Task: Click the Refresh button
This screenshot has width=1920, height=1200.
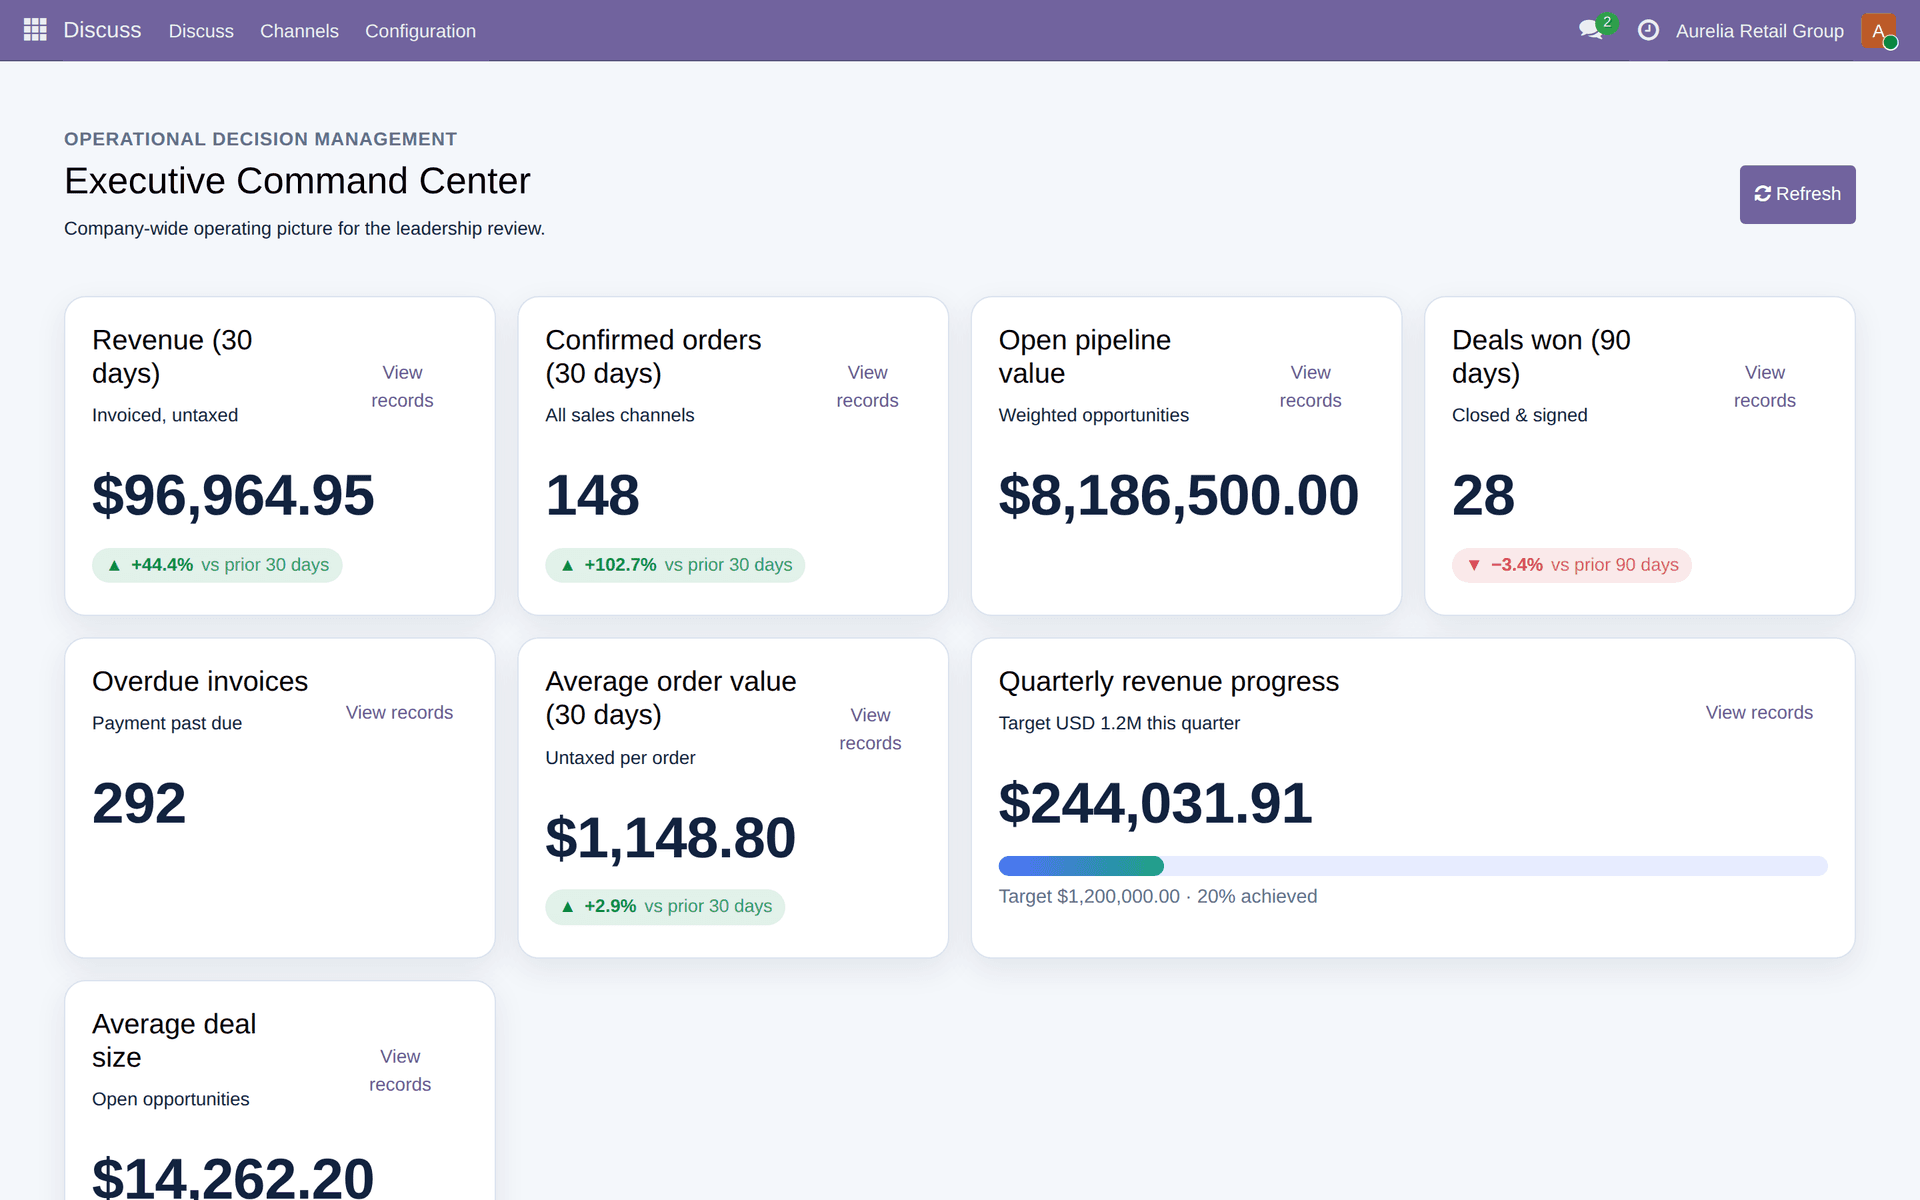Action: click(x=1797, y=194)
